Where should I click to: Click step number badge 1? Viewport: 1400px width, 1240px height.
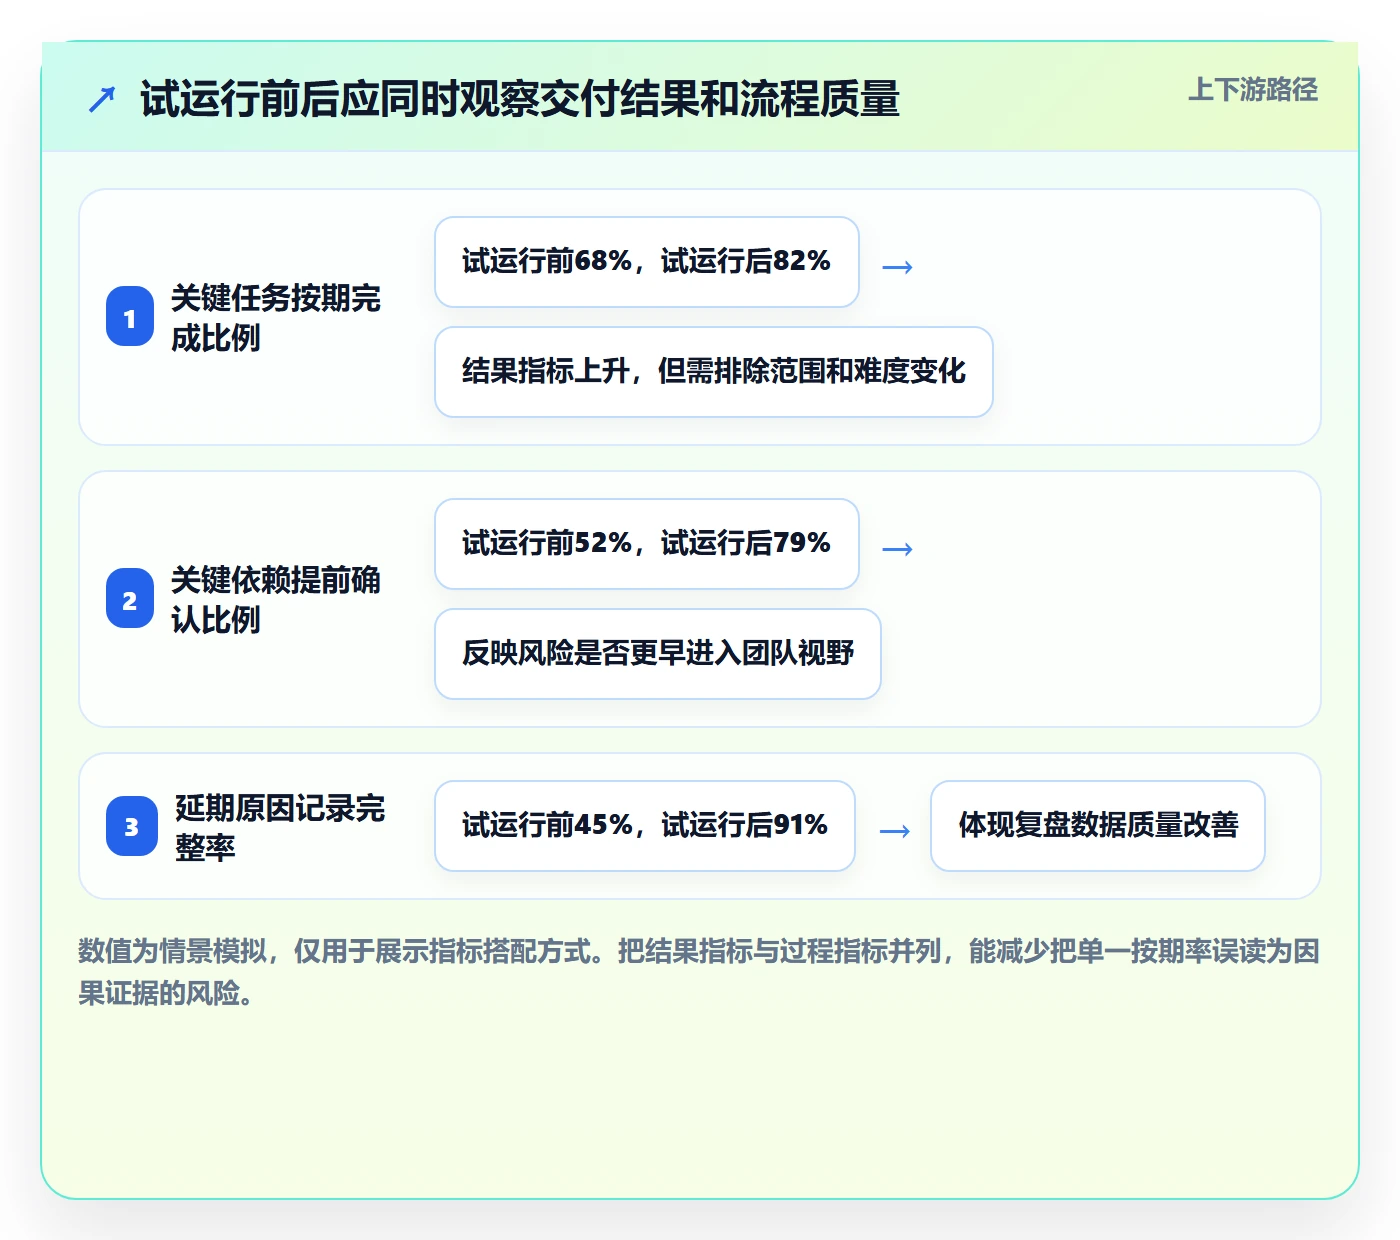click(130, 317)
